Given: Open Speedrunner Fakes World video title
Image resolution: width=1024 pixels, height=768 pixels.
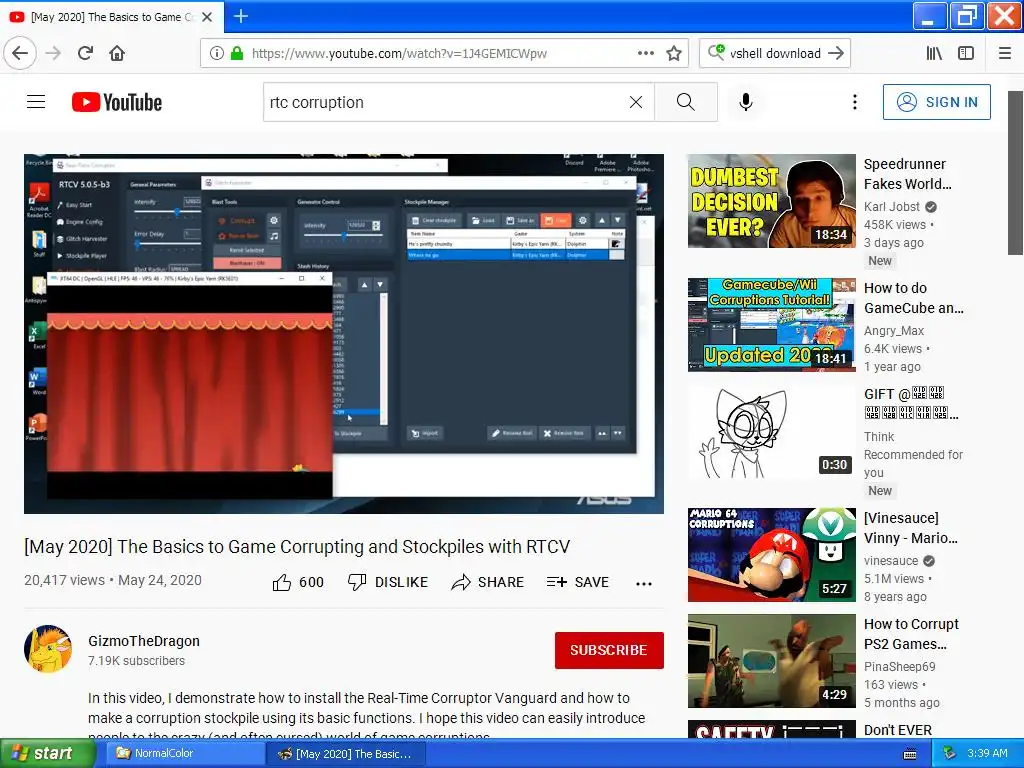Looking at the screenshot, I should 908,174.
